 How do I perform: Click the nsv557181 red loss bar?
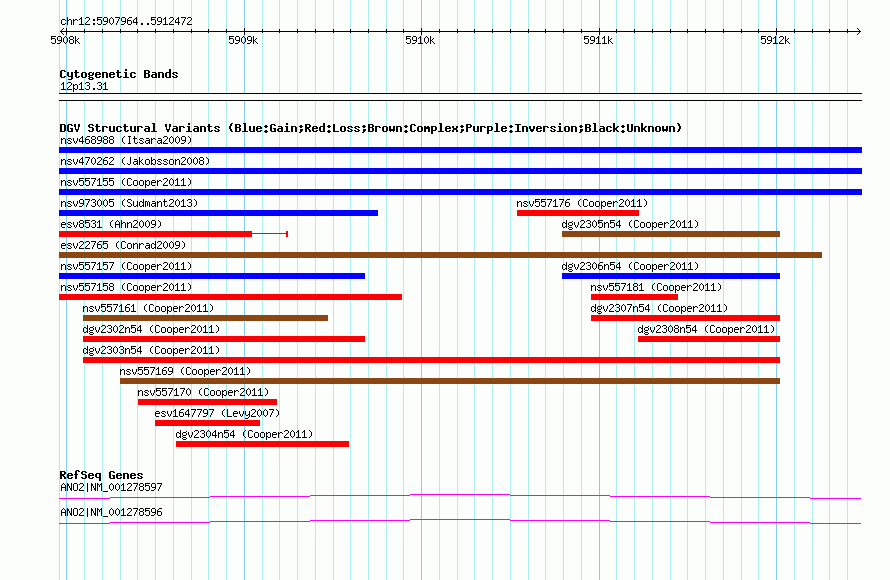[x=635, y=297]
